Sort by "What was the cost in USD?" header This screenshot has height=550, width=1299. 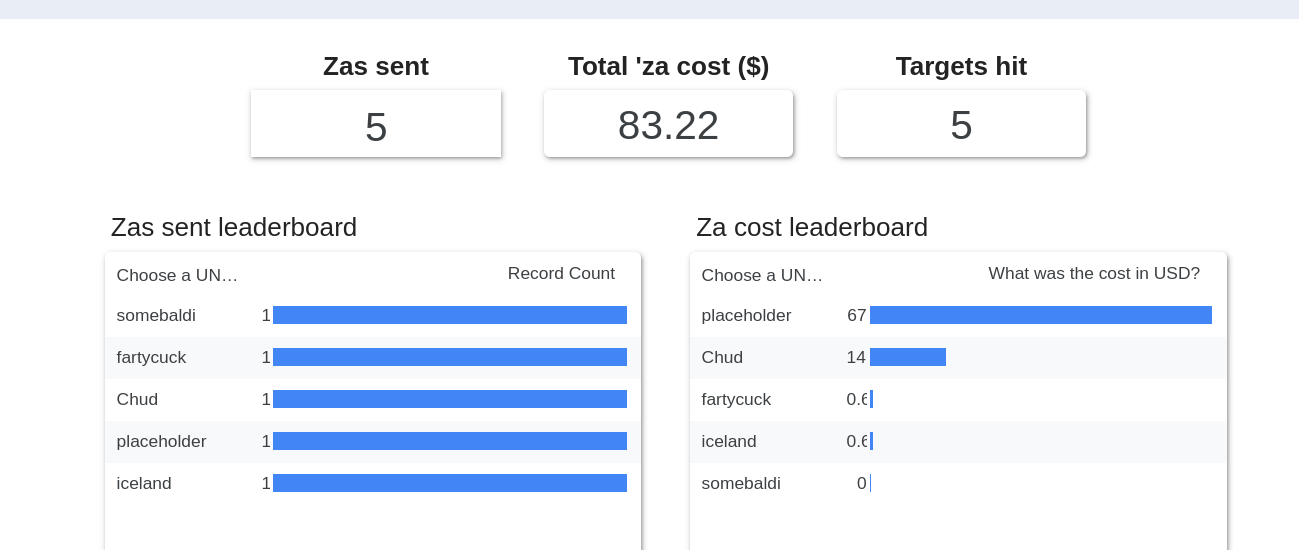pos(1094,274)
